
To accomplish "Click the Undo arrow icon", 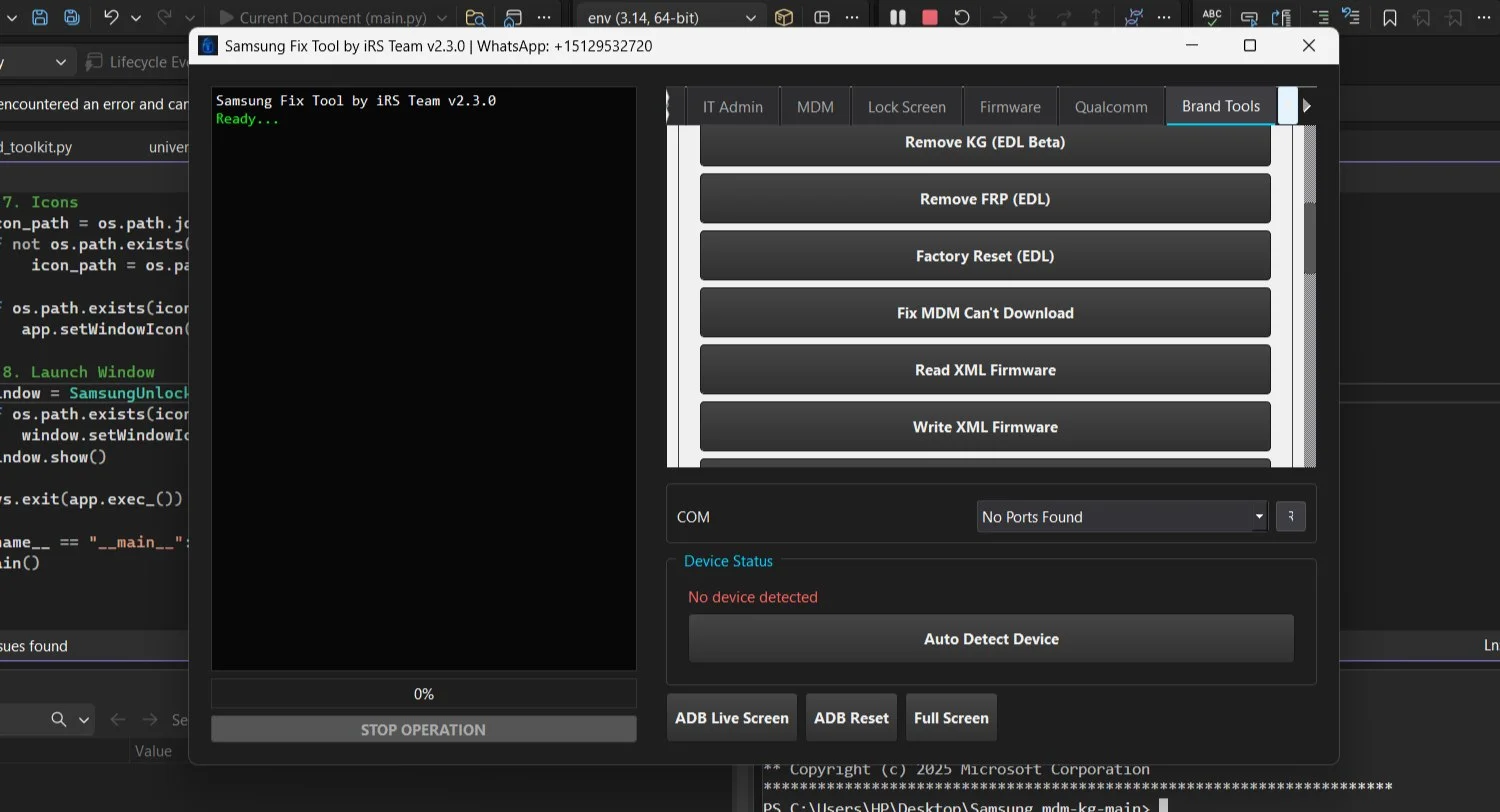I will tap(111, 18).
